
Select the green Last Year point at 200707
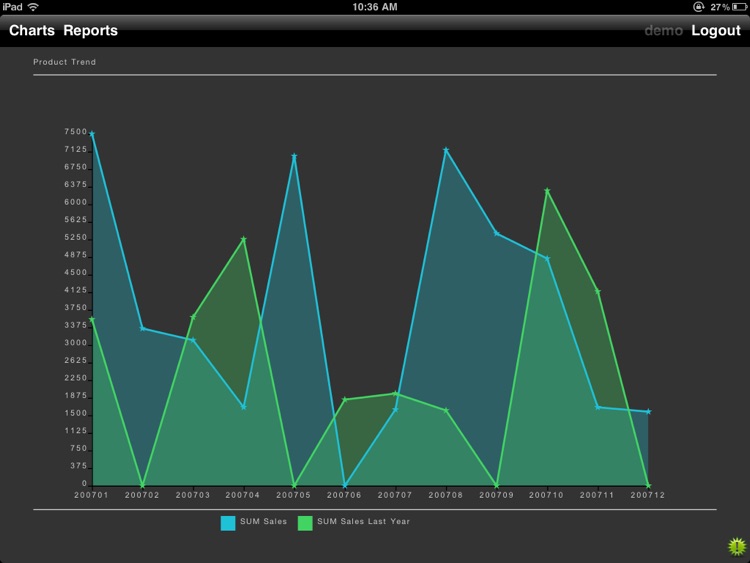tap(395, 393)
